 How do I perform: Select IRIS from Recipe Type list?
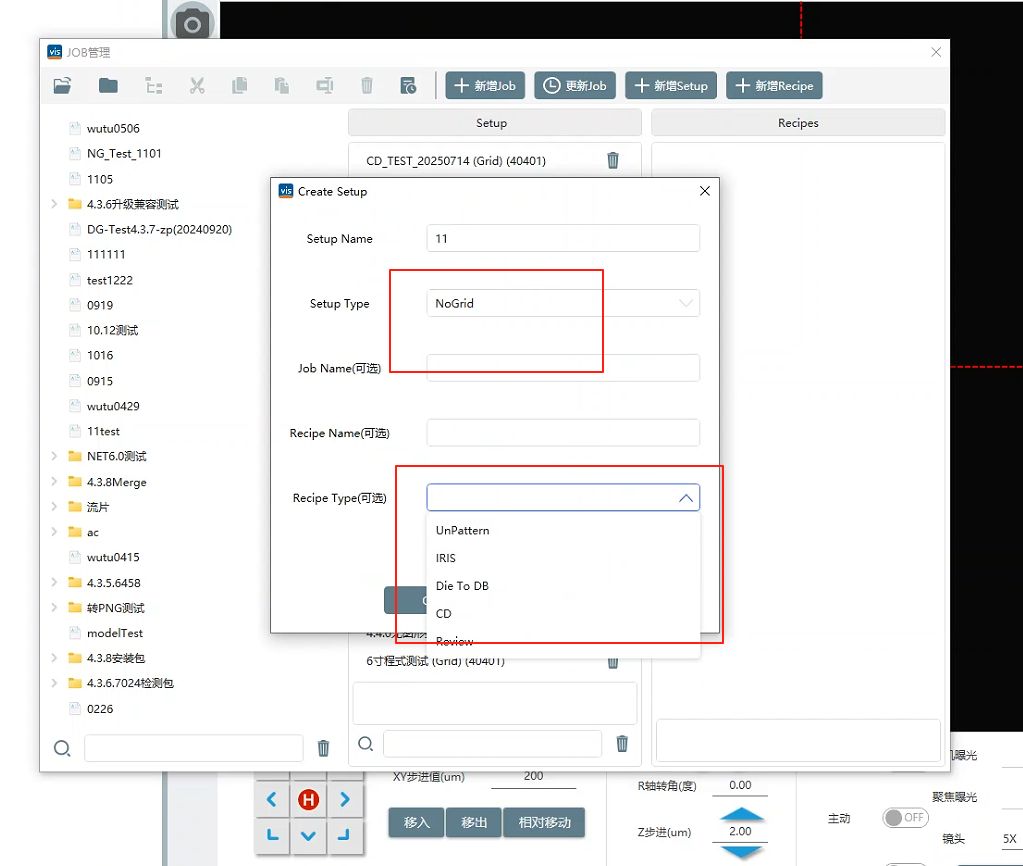(446, 558)
